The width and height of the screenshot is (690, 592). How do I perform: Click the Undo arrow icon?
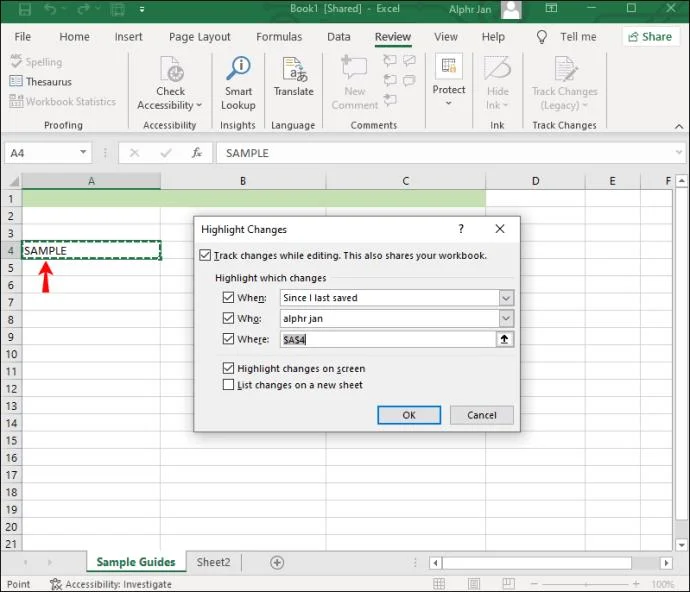click(x=50, y=9)
